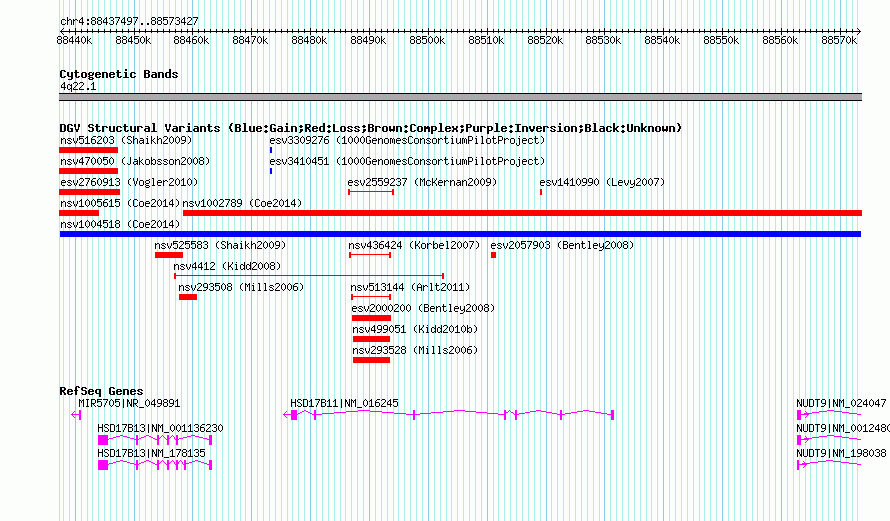890x521 pixels.
Task: Open the esv2000200 (Bentley2008) variant
Action: point(423,308)
